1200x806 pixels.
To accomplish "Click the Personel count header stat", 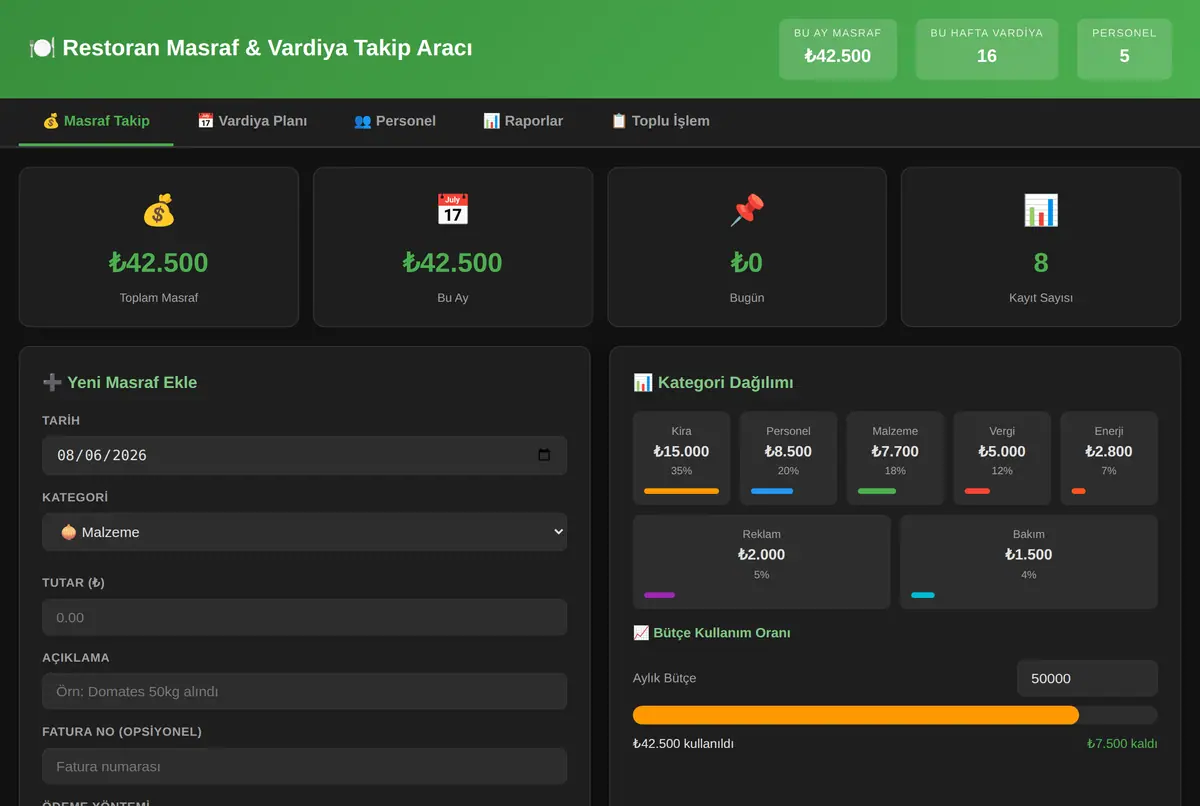I will click(x=1124, y=49).
